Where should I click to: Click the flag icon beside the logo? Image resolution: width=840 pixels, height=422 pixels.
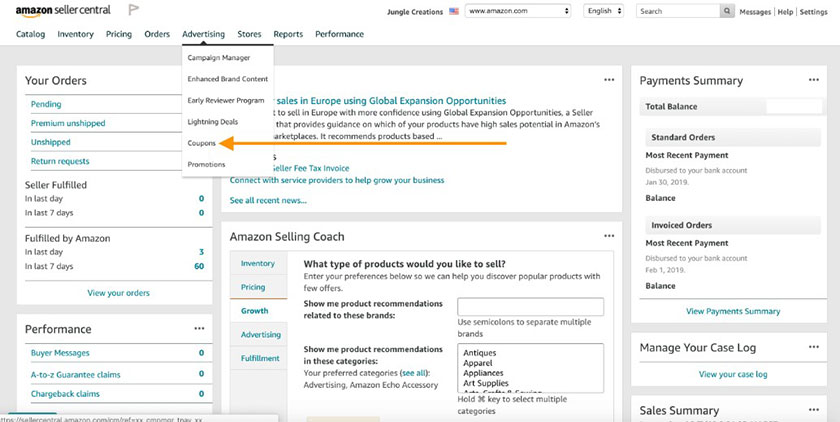(133, 10)
